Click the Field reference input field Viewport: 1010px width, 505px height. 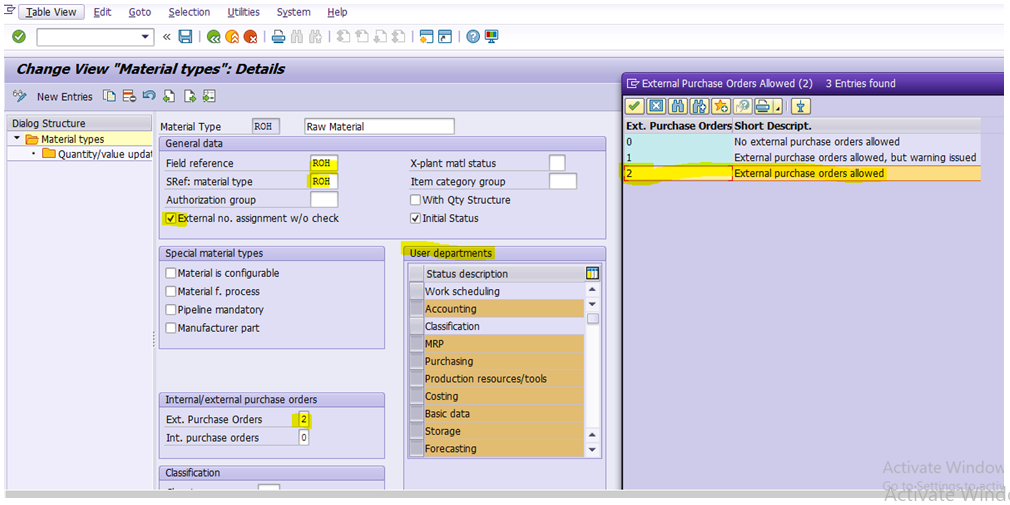(x=324, y=164)
